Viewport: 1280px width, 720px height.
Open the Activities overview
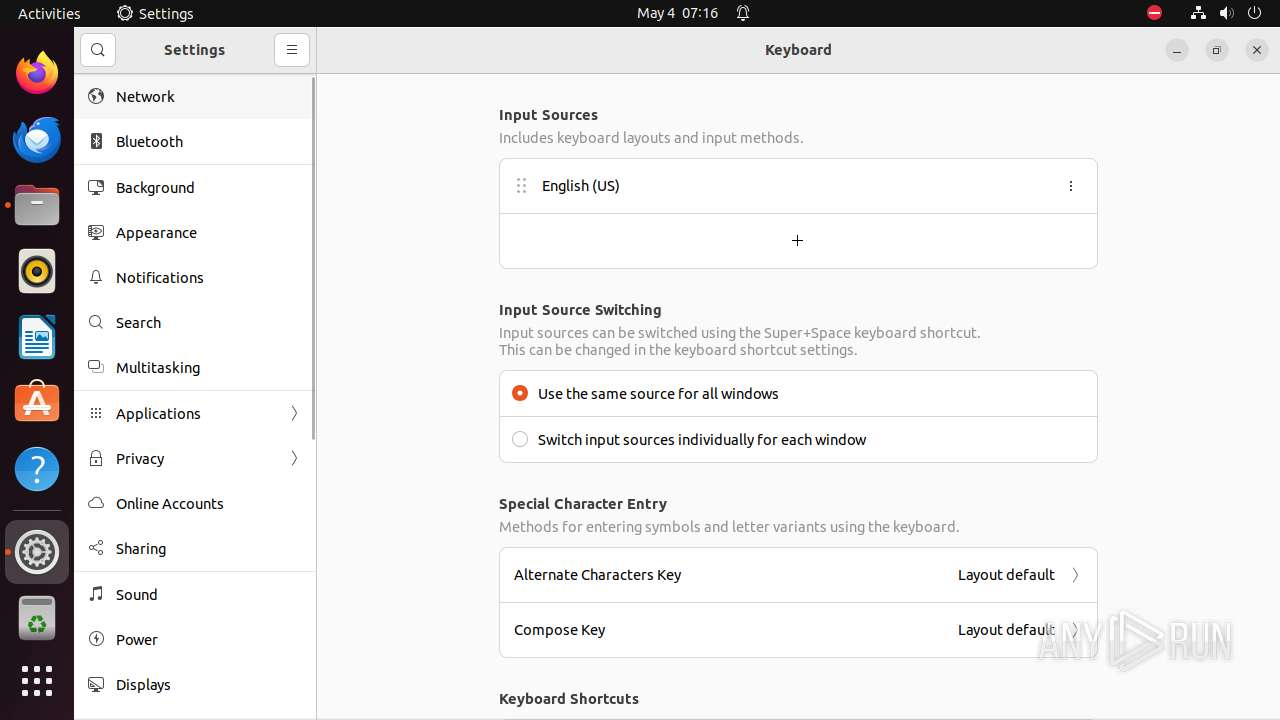point(49,13)
